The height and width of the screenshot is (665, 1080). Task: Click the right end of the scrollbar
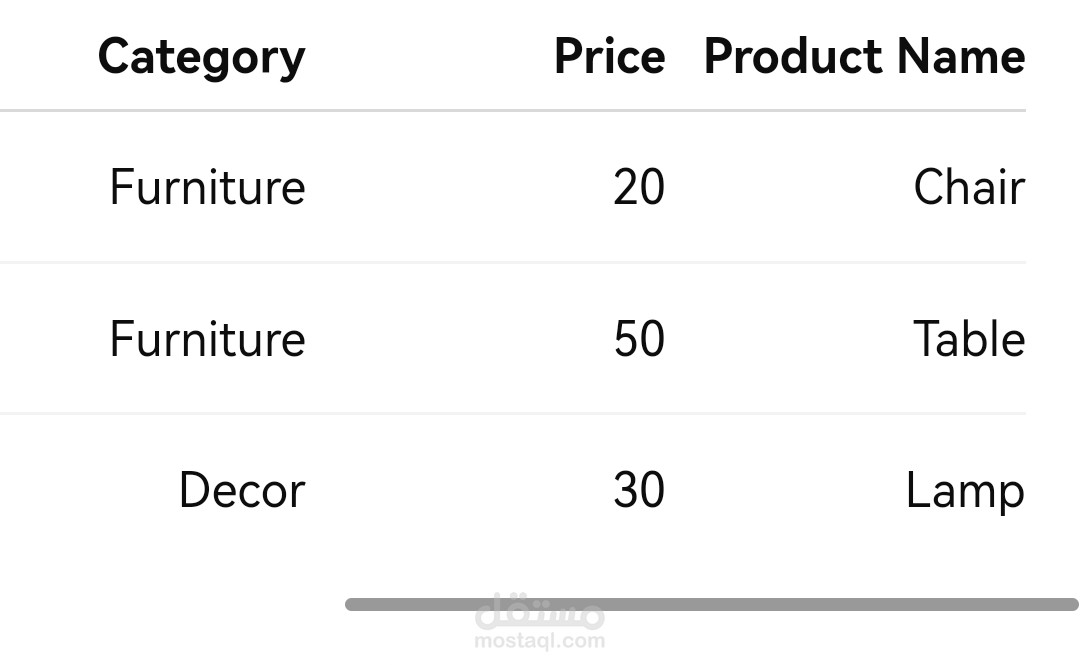1071,604
